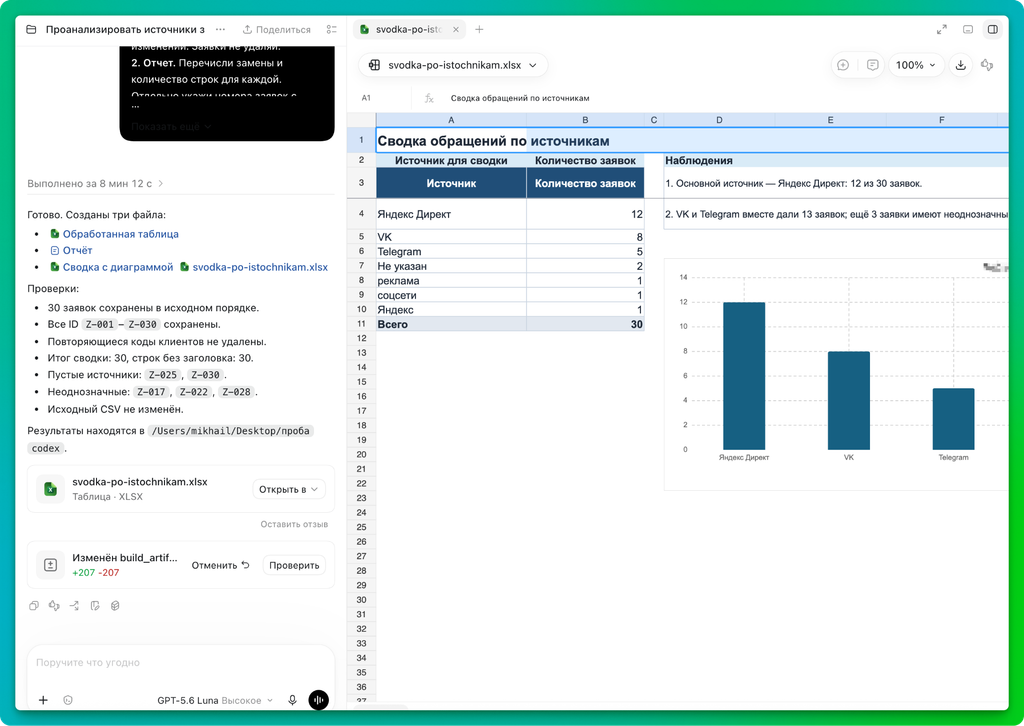Add a new tab with the plus icon
Image resolution: width=1024 pixels, height=726 pixels.
pyautogui.click(x=479, y=29)
